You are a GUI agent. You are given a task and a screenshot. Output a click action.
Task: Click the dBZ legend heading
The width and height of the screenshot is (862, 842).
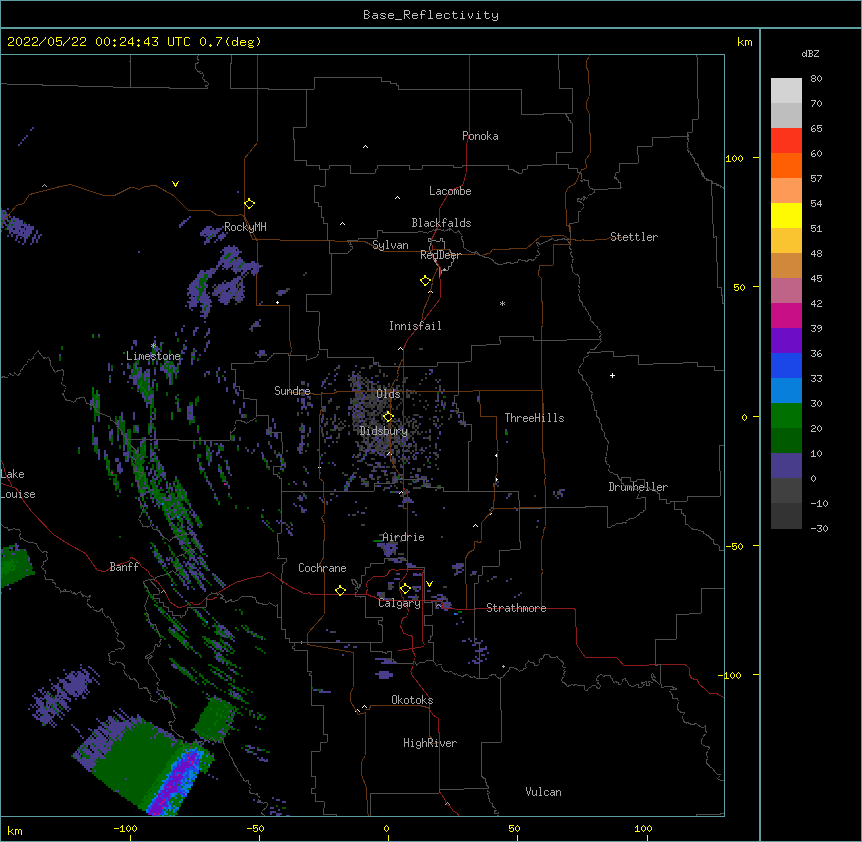click(810, 53)
